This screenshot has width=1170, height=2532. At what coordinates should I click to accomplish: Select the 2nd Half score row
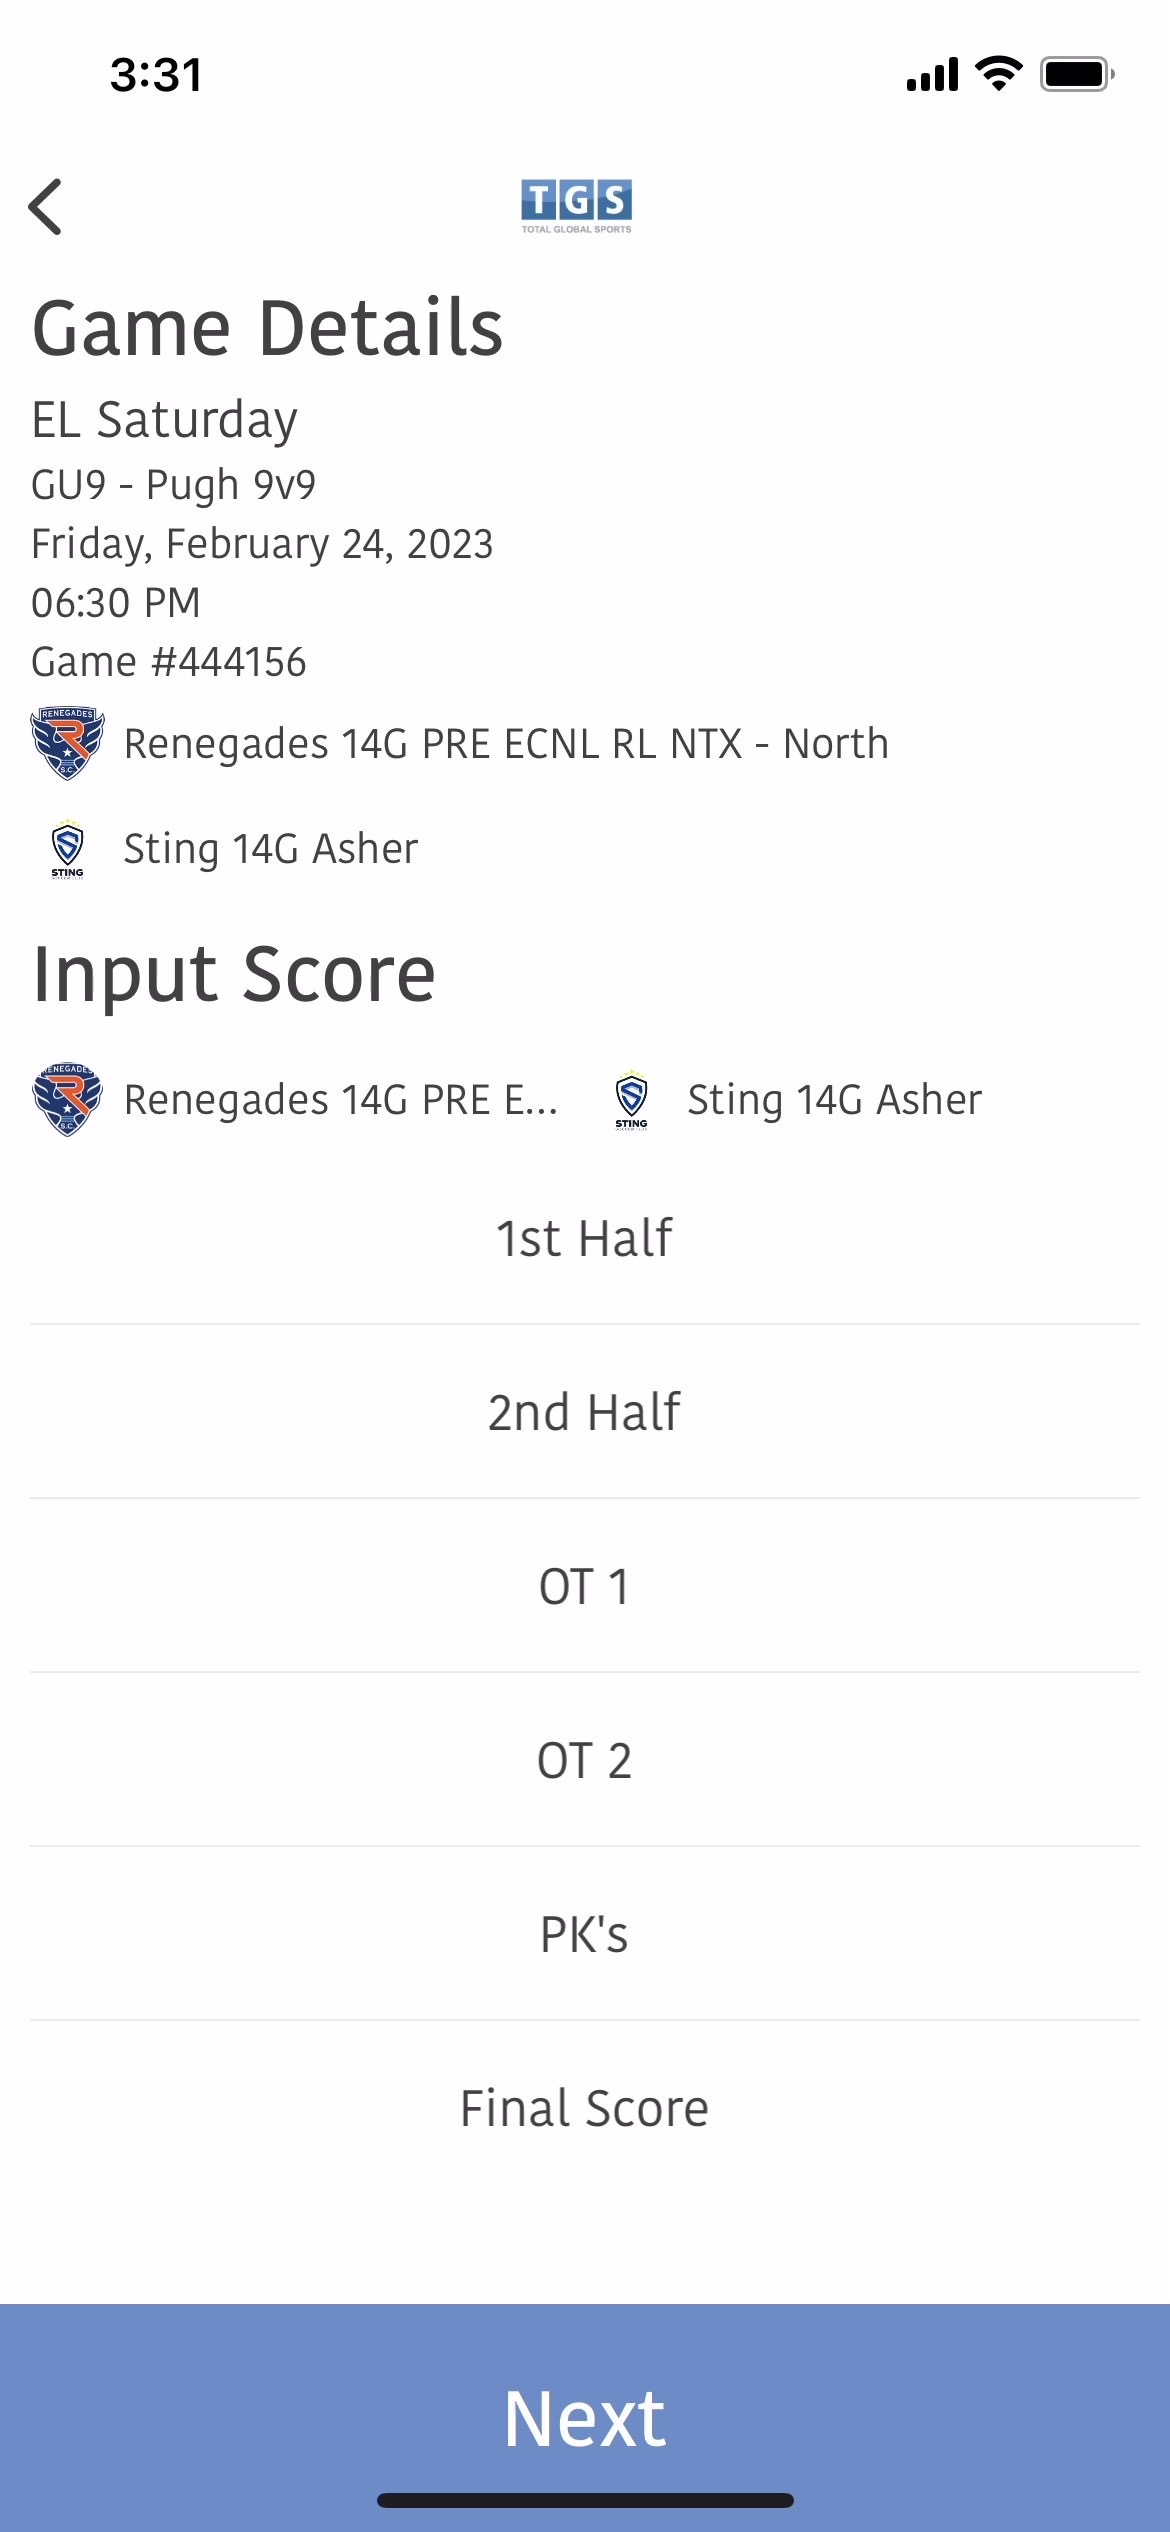[585, 1412]
